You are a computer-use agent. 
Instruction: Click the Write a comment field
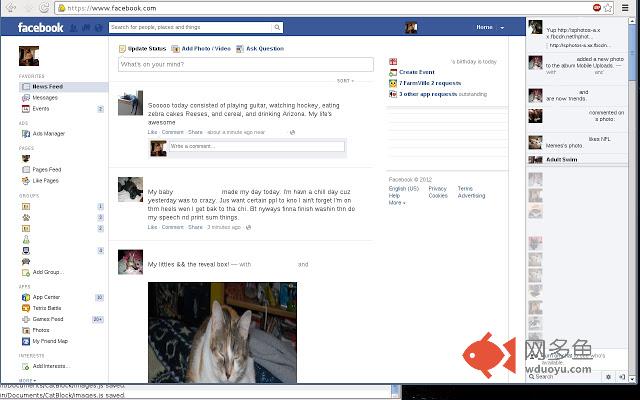(257, 146)
